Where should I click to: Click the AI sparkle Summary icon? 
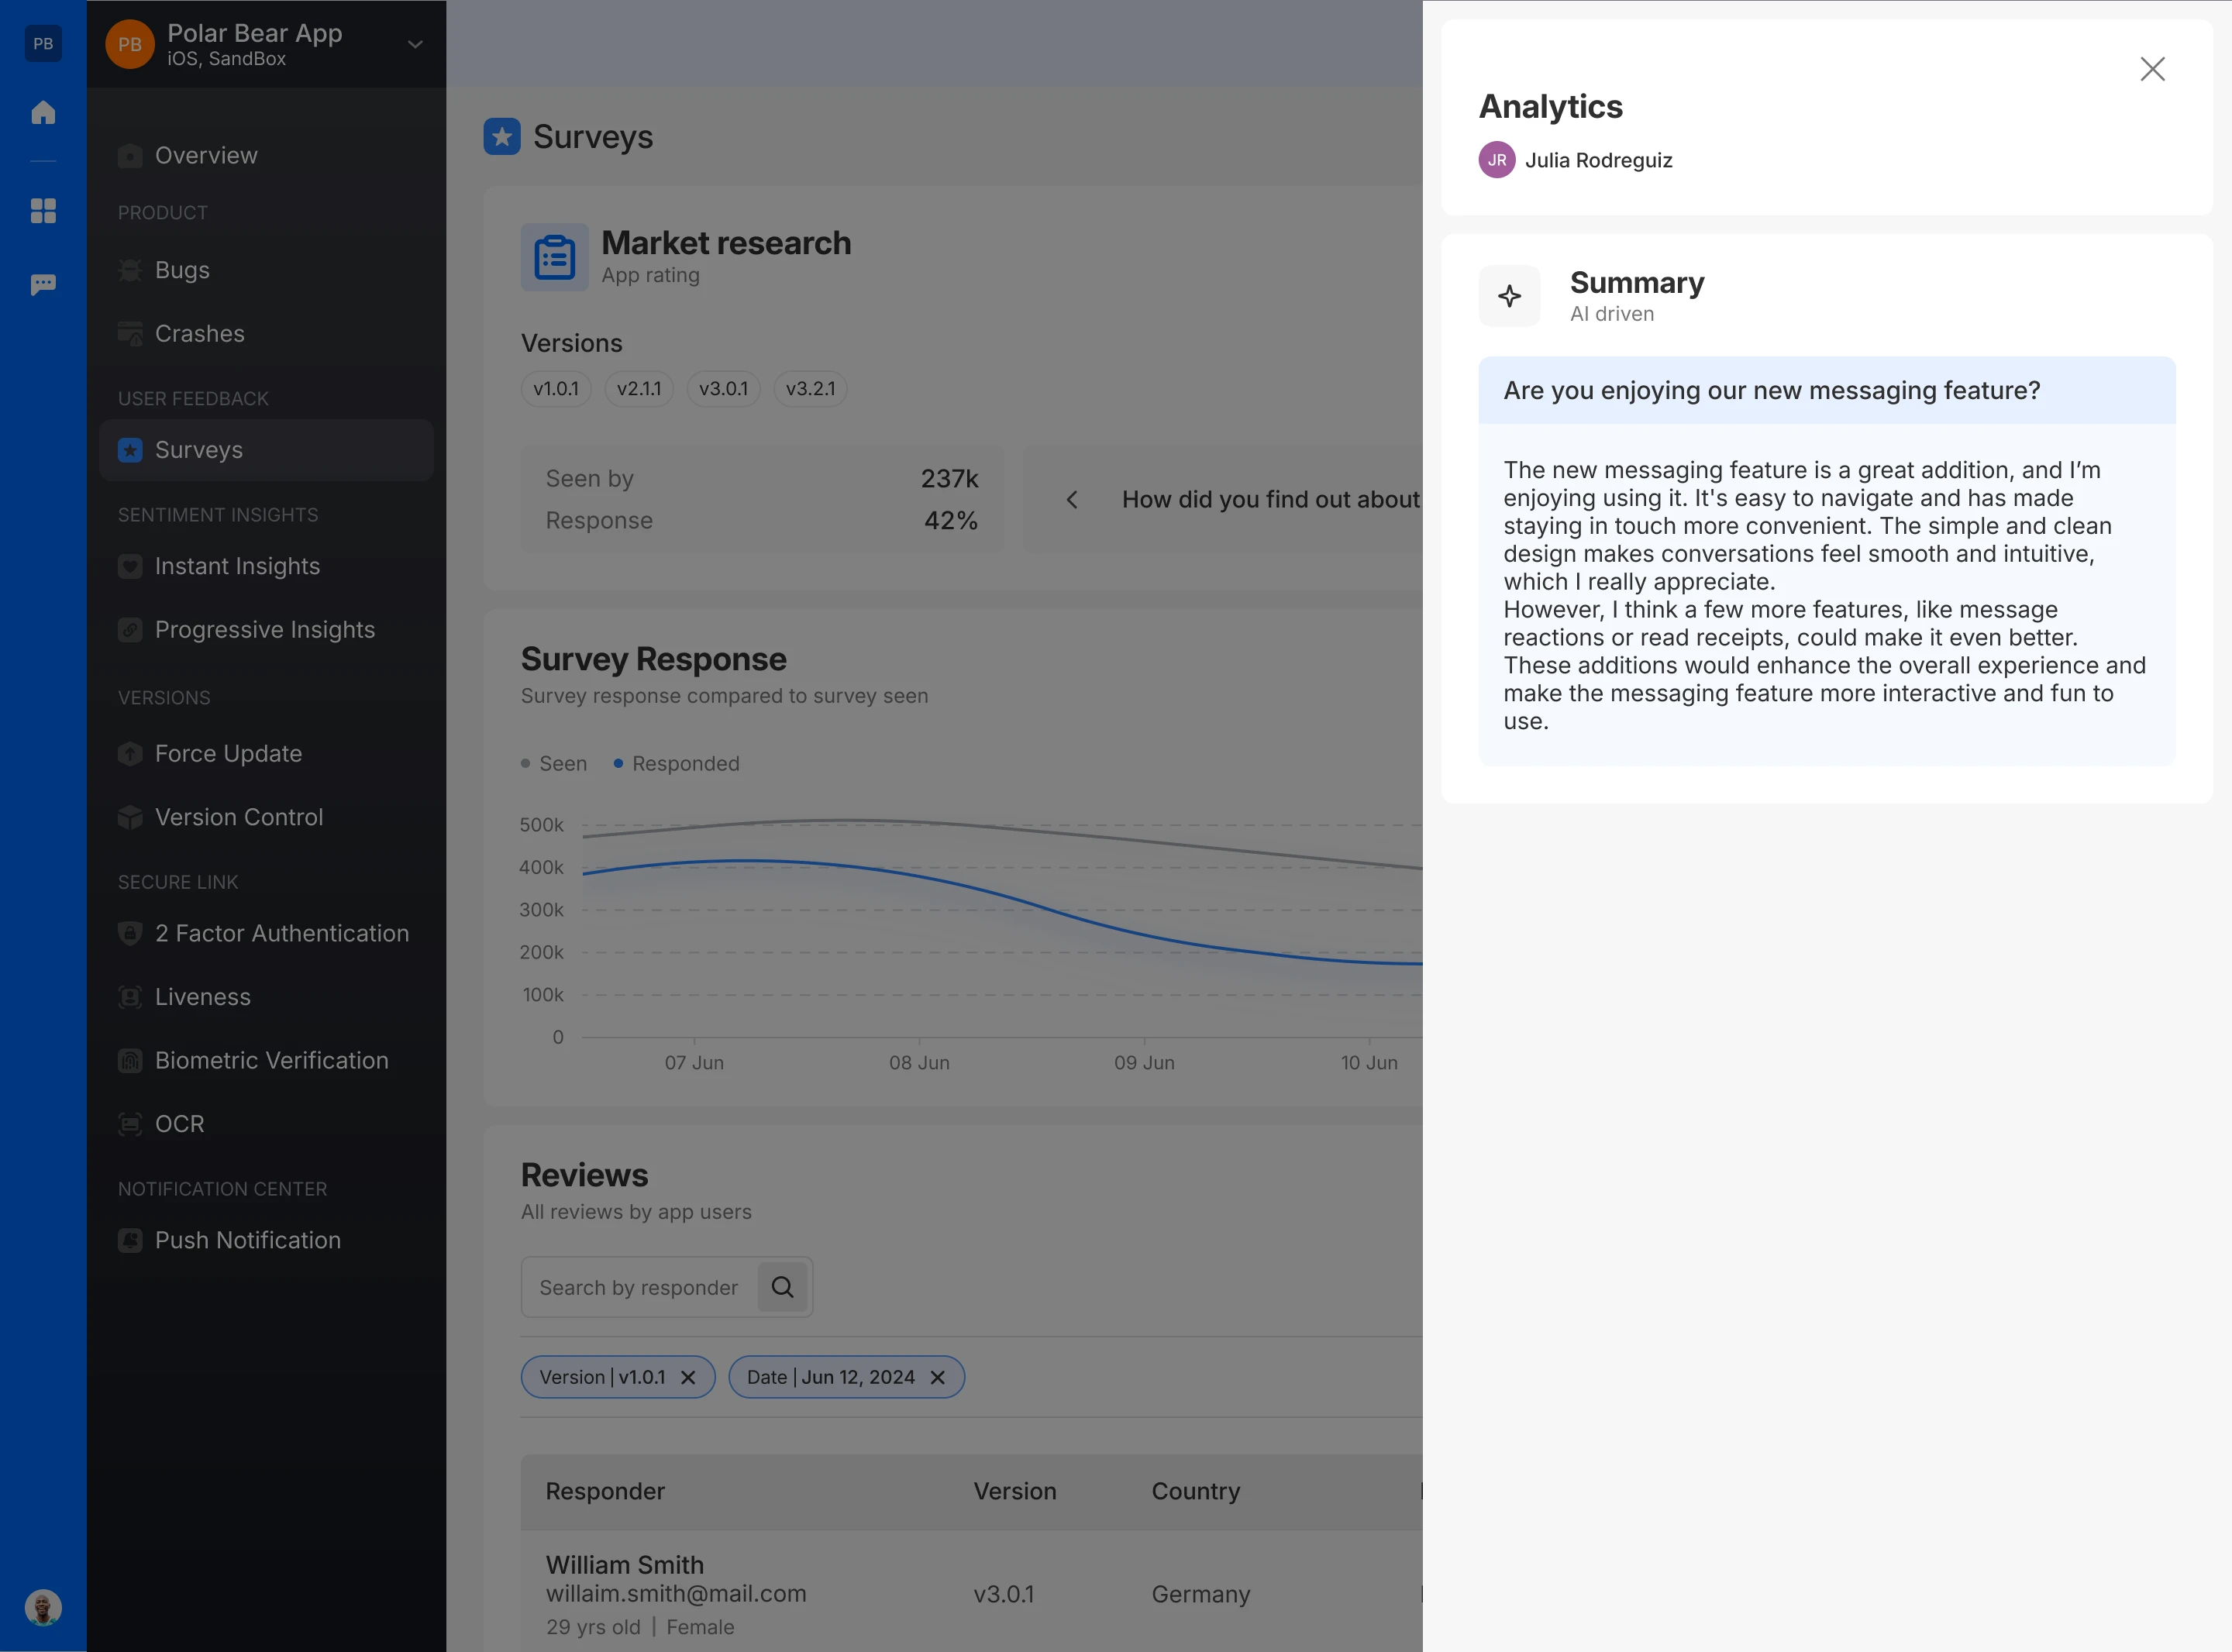coord(1509,296)
